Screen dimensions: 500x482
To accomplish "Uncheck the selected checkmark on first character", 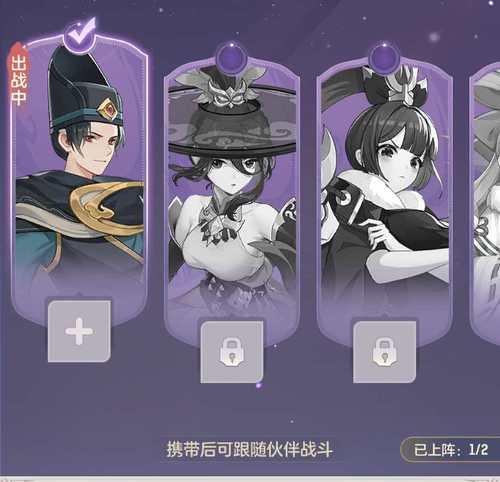I will [x=79, y=36].
